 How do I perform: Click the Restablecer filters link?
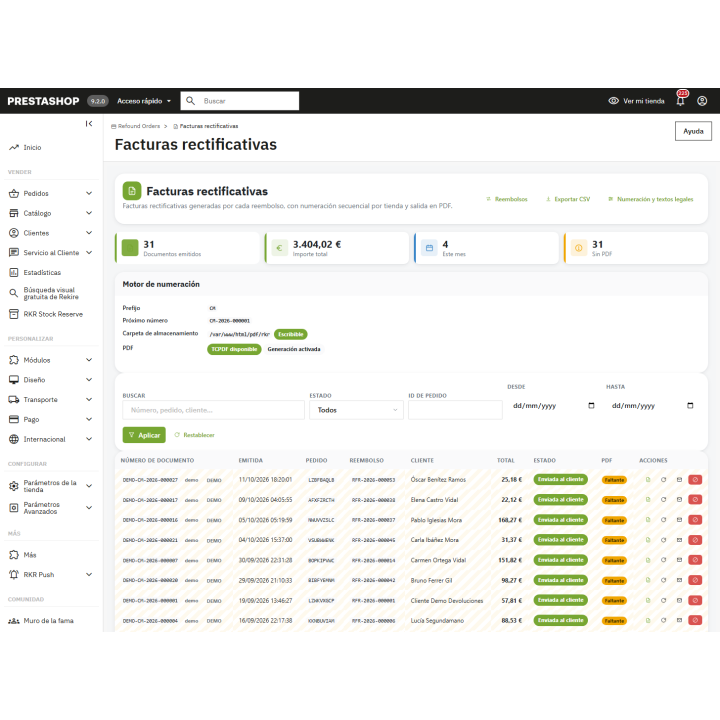pyautogui.click(x=195, y=435)
